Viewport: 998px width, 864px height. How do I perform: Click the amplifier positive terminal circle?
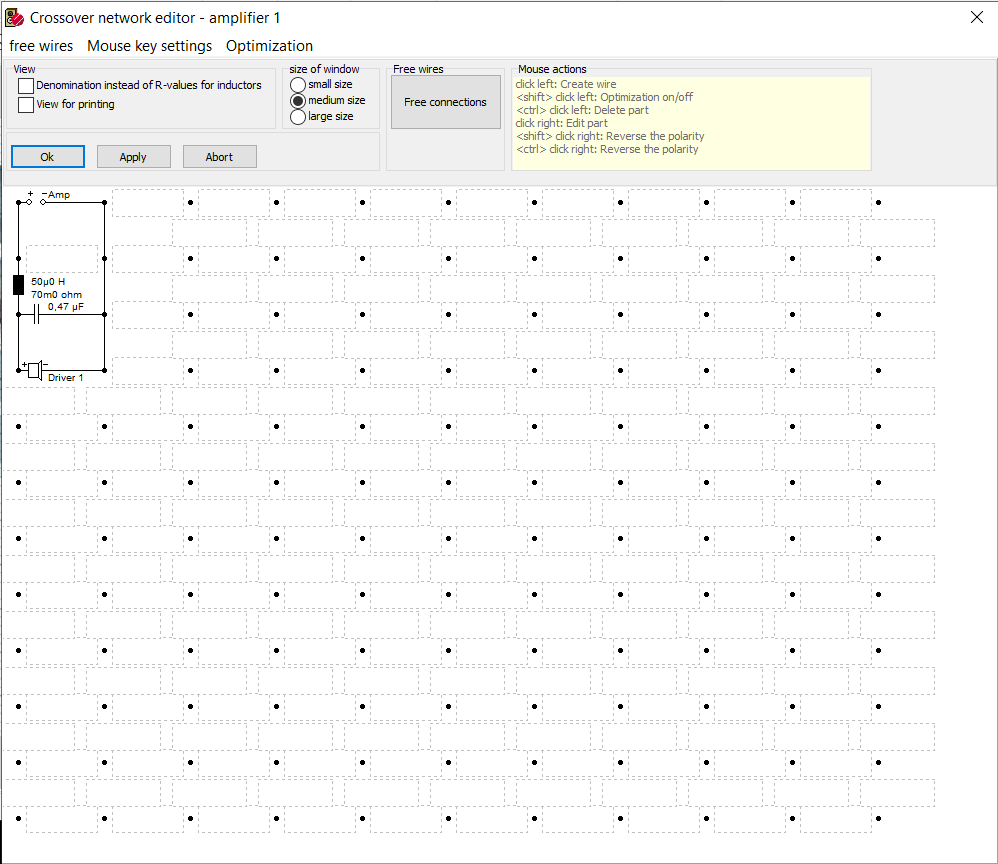point(29,202)
